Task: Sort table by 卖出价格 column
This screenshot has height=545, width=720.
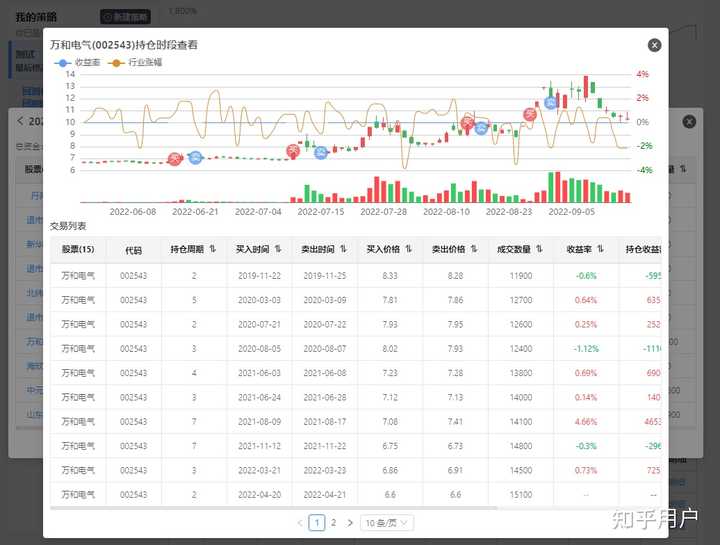Action: tap(474, 249)
